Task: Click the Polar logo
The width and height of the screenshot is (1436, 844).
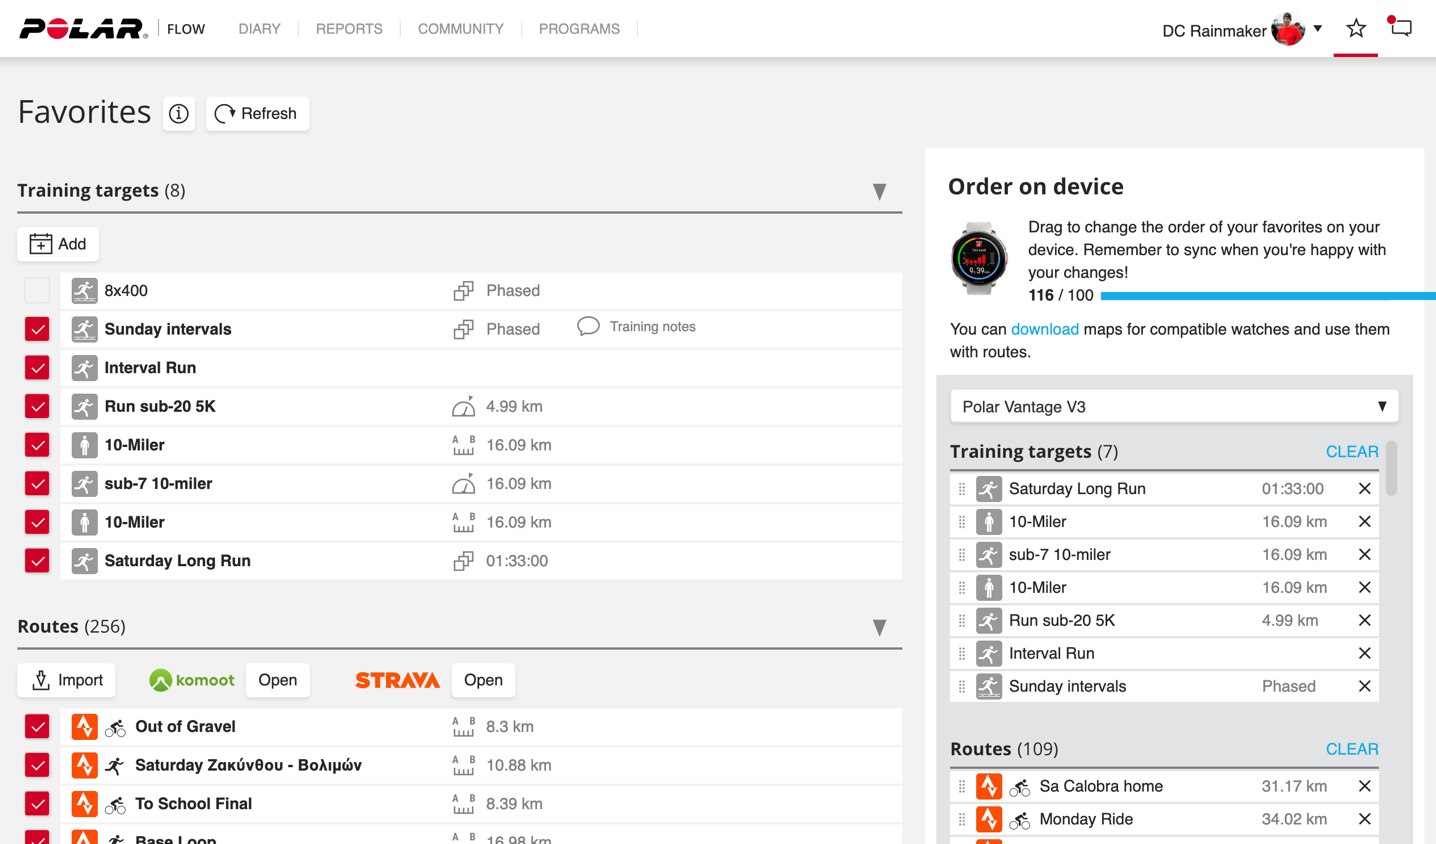Action: click(x=83, y=29)
